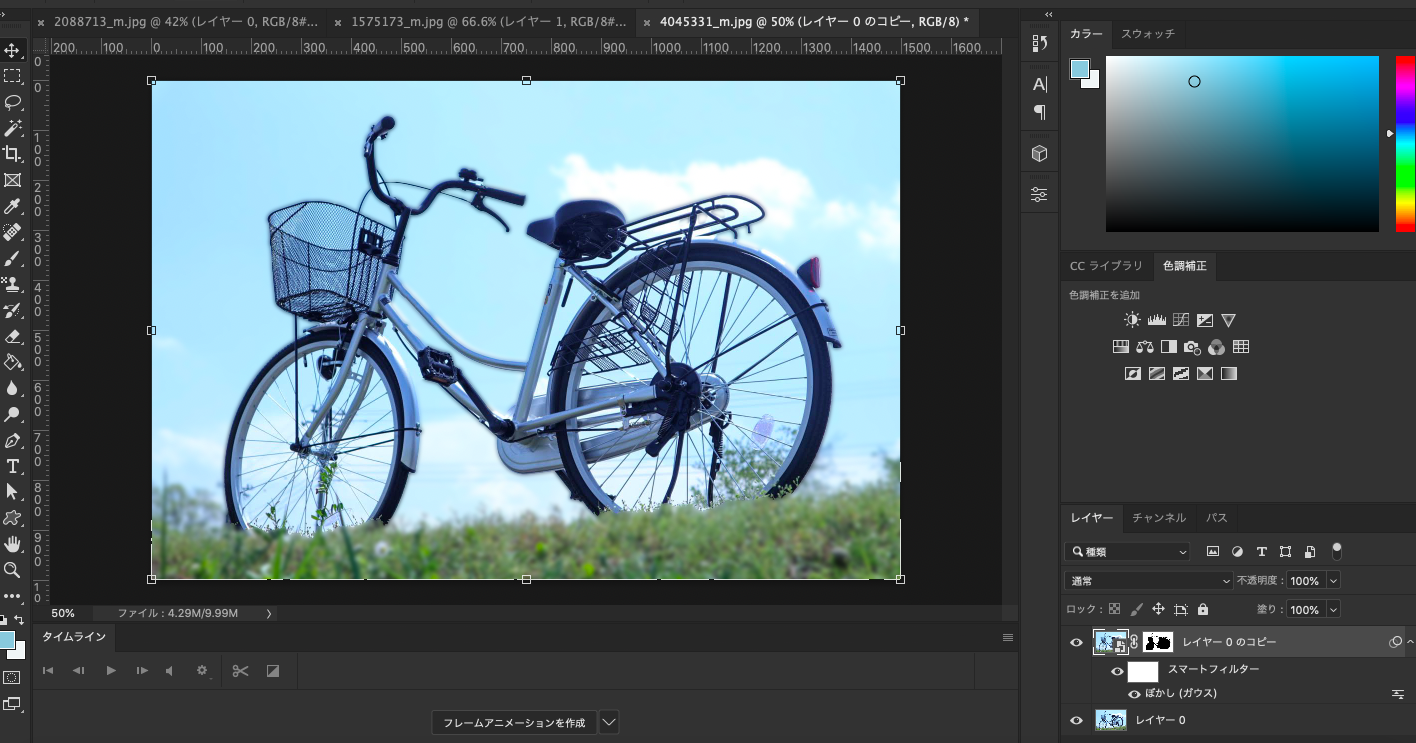
Task: Toggle lock transparent pixels
Action: click(1114, 609)
